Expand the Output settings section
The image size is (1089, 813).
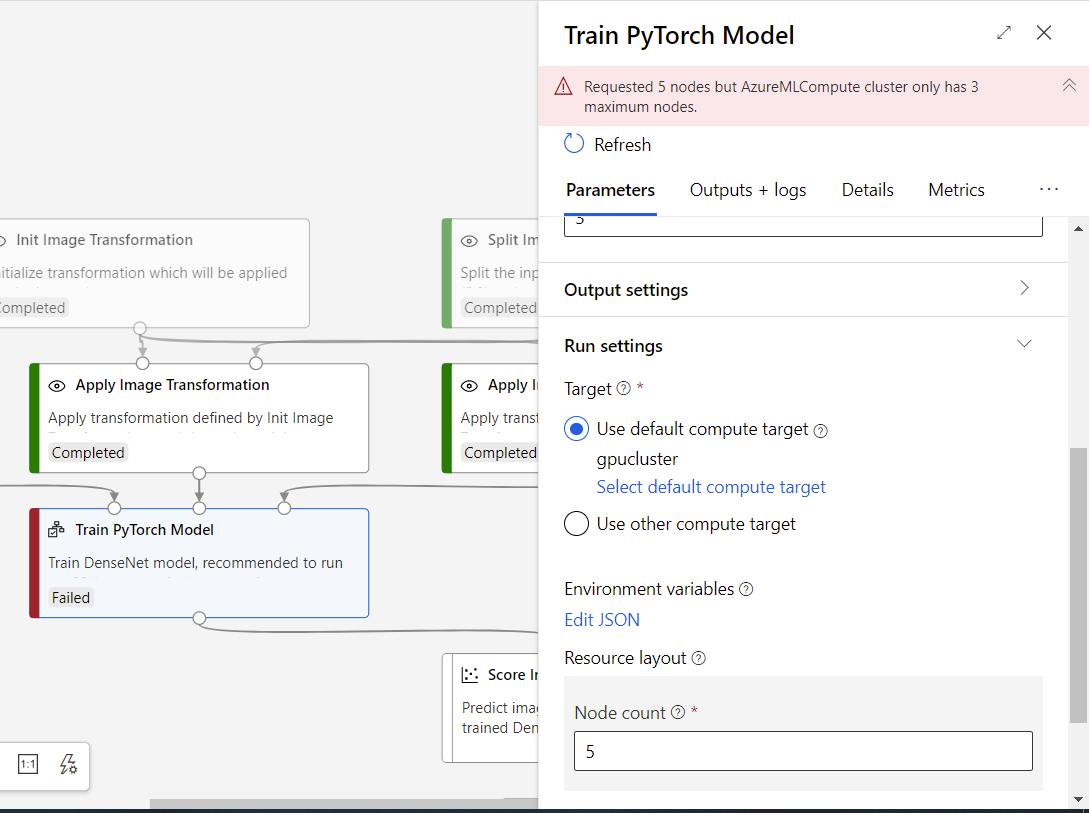pyautogui.click(x=1024, y=289)
